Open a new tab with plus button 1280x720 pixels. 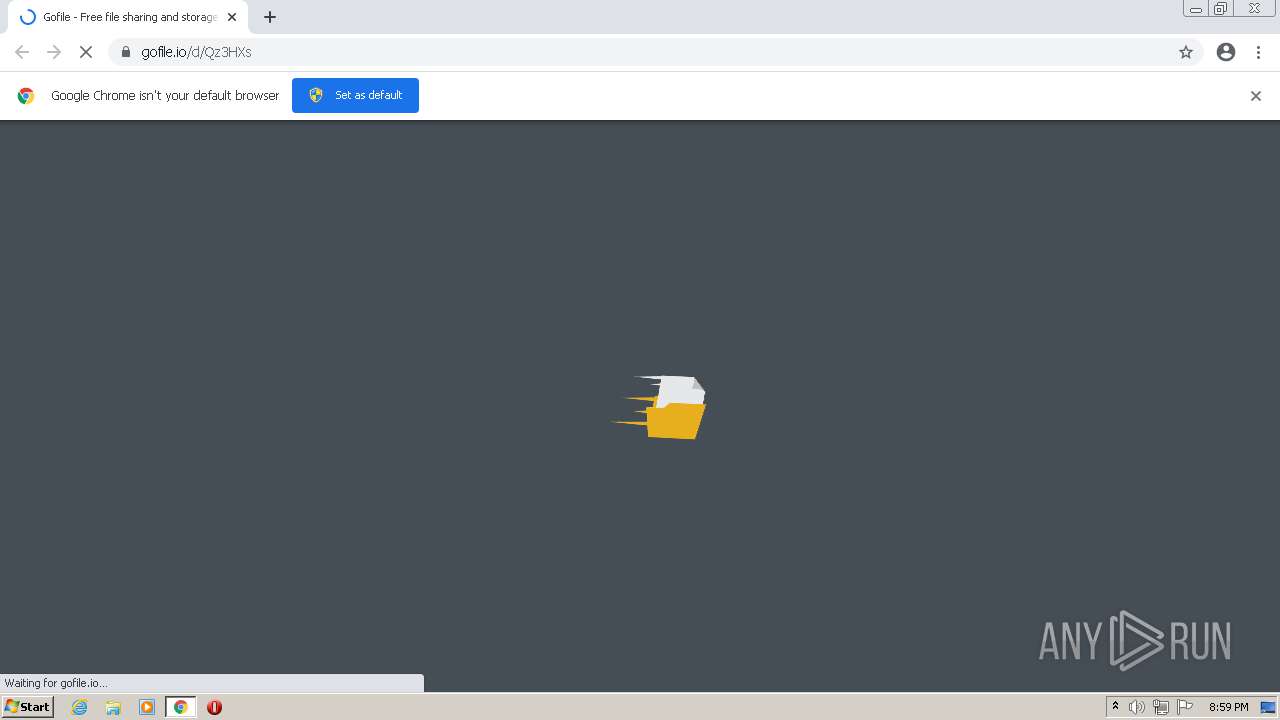tap(270, 17)
